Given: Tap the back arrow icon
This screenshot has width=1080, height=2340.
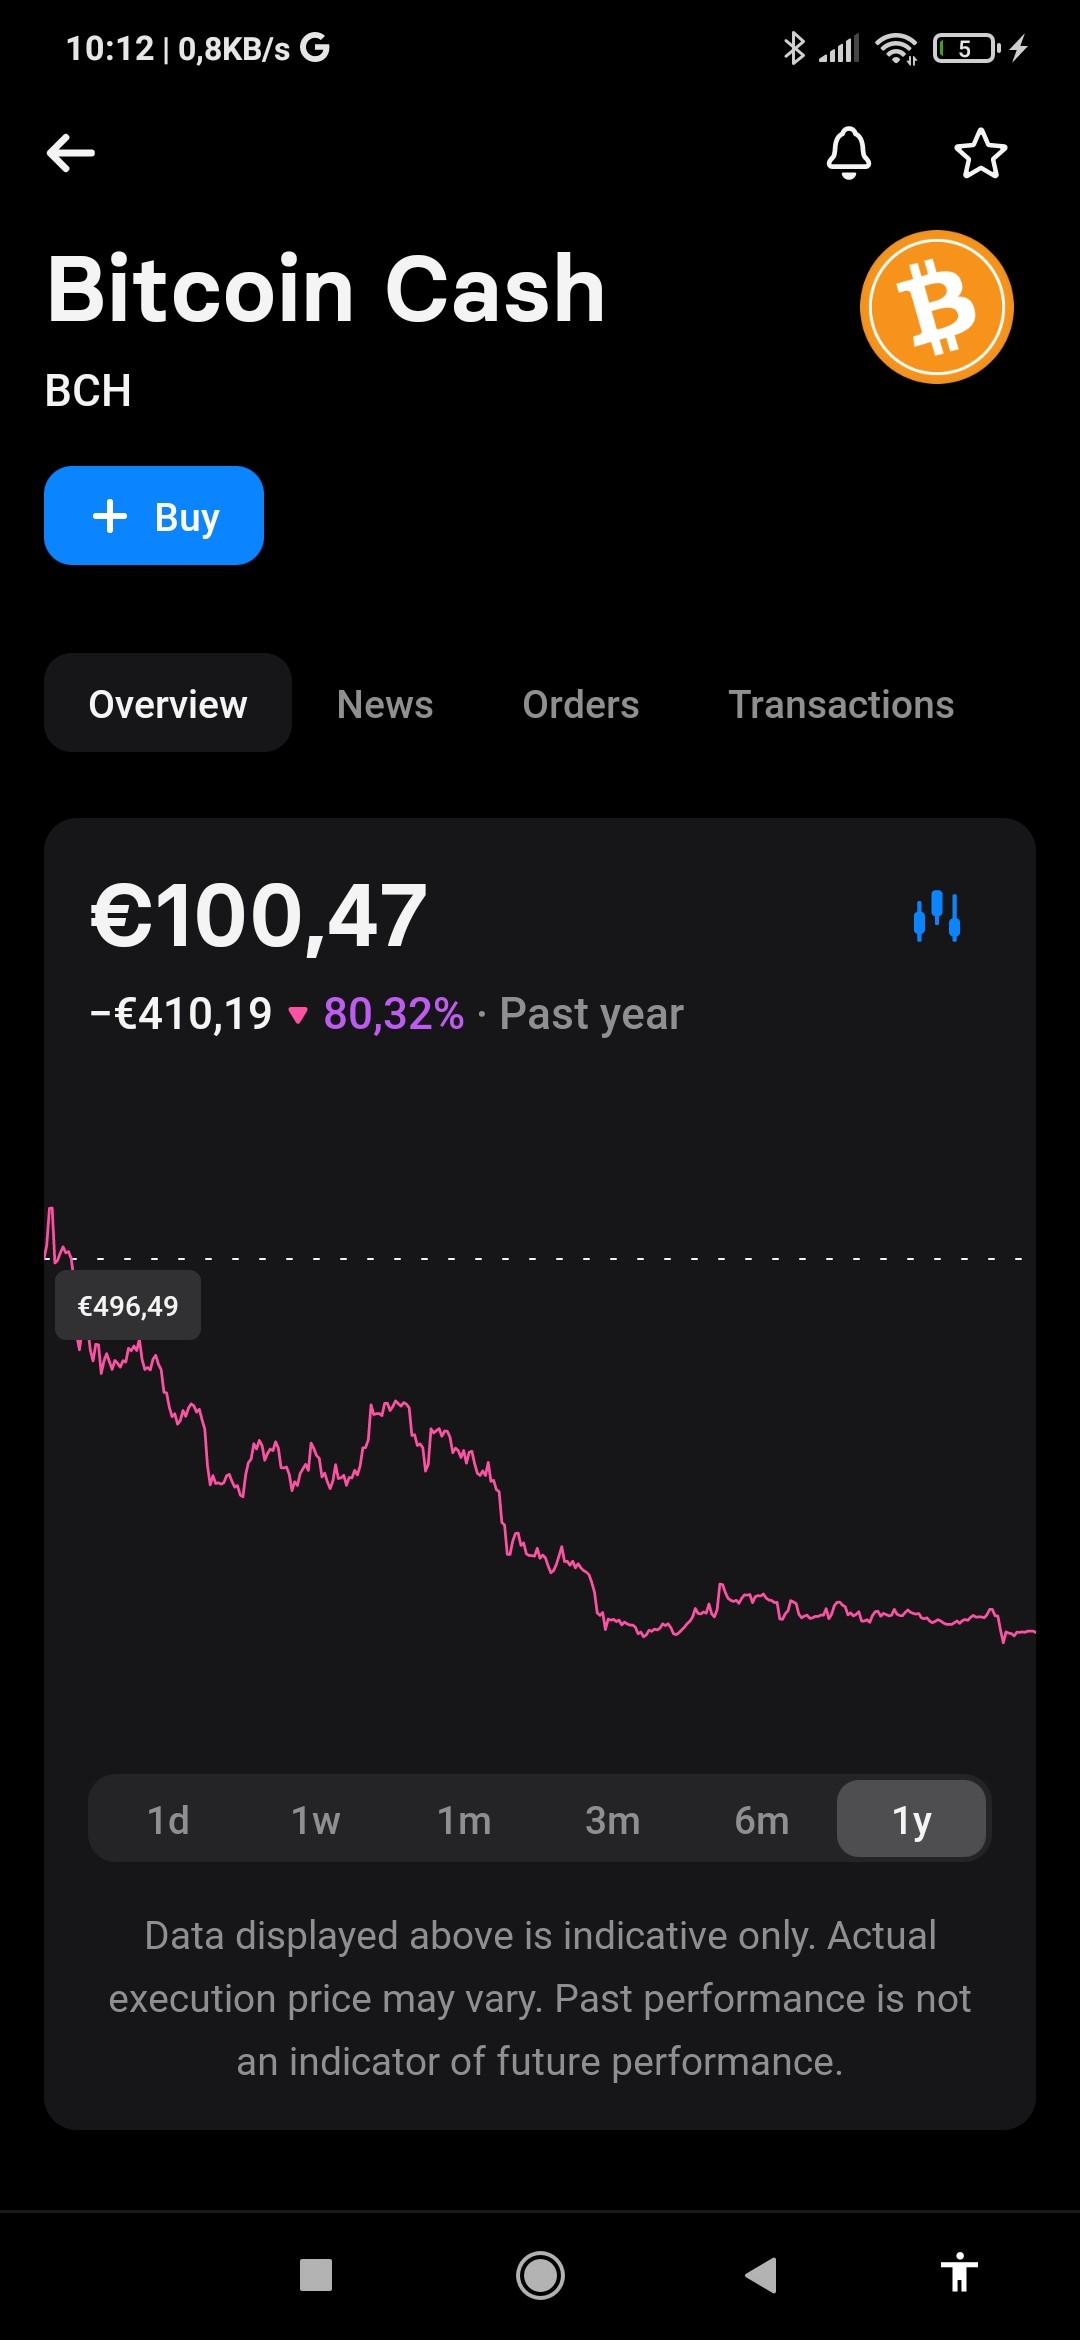Looking at the screenshot, I should pos(71,153).
